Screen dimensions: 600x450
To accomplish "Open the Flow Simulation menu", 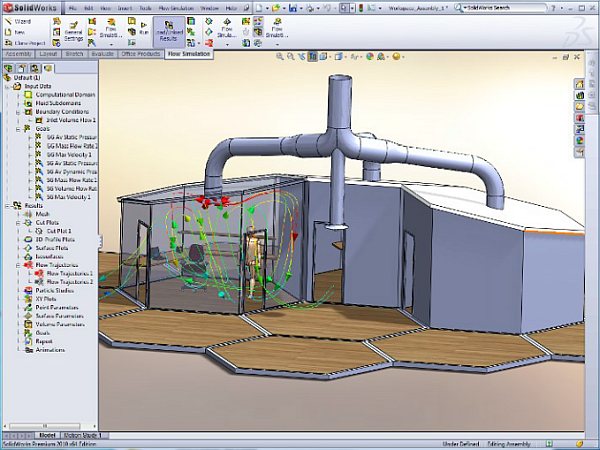I will point(172,6).
